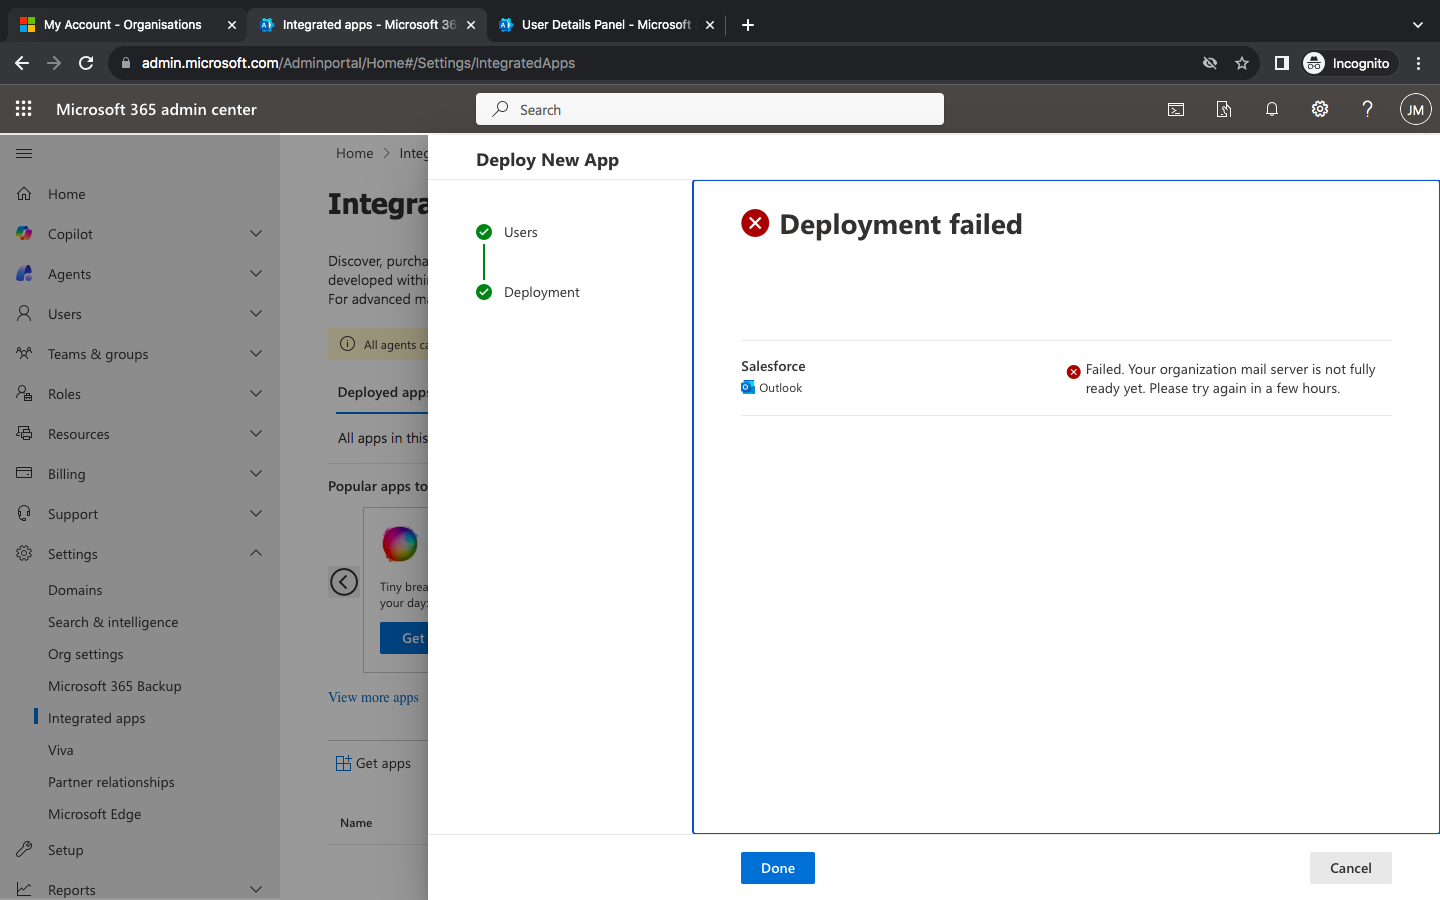This screenshot has height=900, width=1440.
Task: Bookmark this page with star icon
Action: pyautogui.click(x=1242, y=63)
